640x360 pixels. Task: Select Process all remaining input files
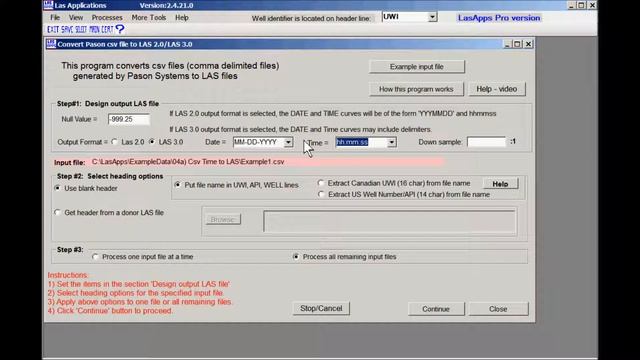click(296, 257)
